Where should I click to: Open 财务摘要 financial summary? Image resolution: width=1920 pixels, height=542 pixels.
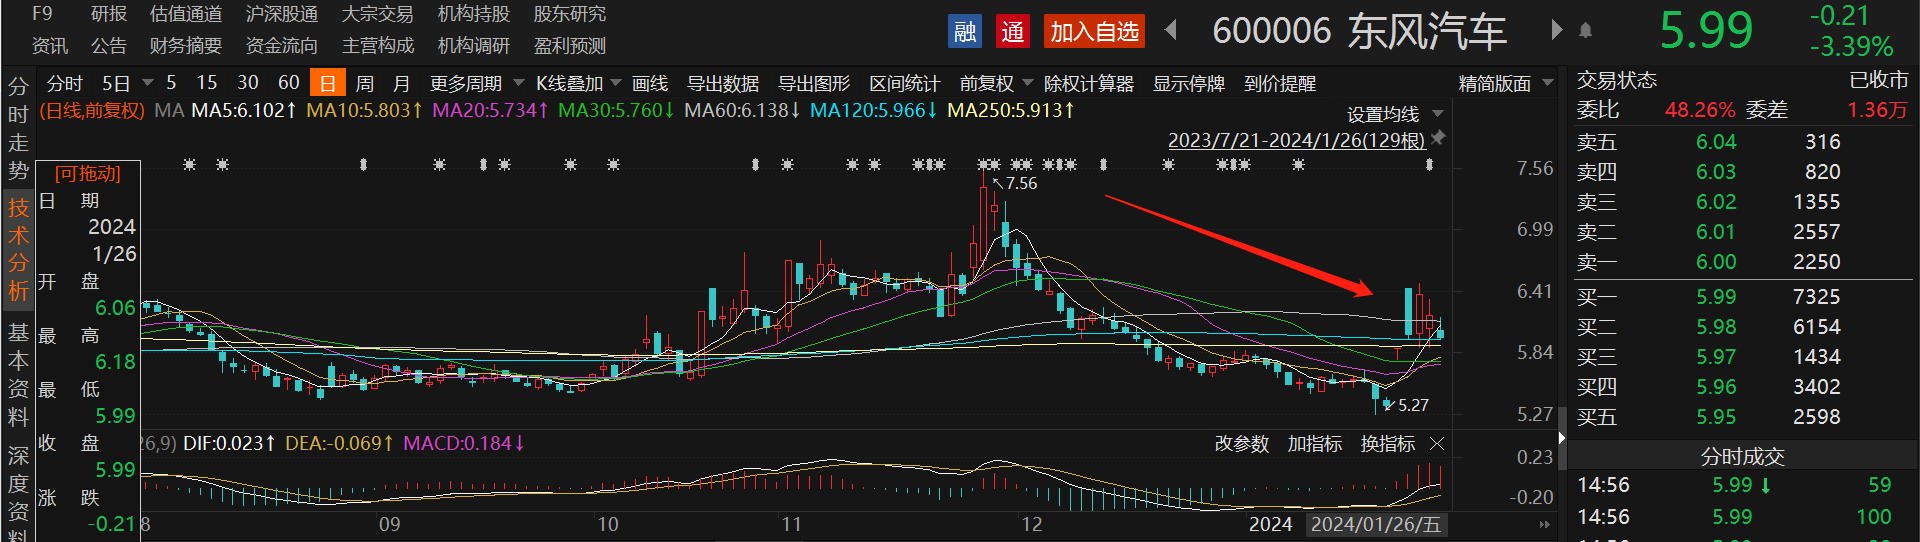pyautogui.click(x=186, y=46)
